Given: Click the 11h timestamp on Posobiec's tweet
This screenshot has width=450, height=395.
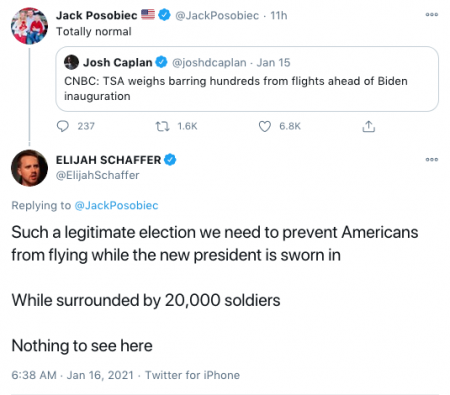Looking at the screenshot, I should pyautogui.click(x=279, y=15).
